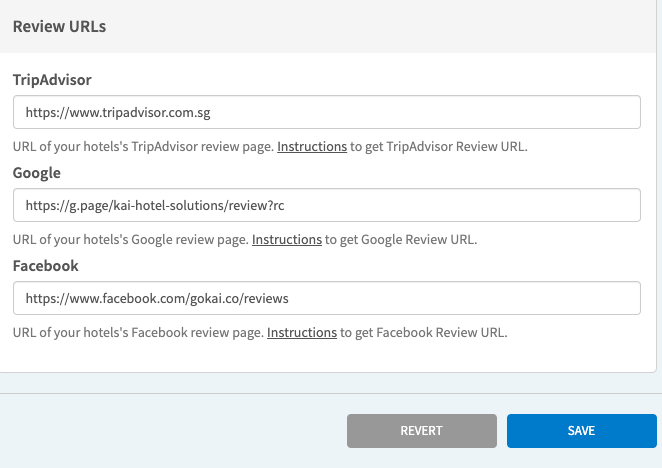Click the Google review page help text
Screen dimensions: 662x468
[130, 240]
